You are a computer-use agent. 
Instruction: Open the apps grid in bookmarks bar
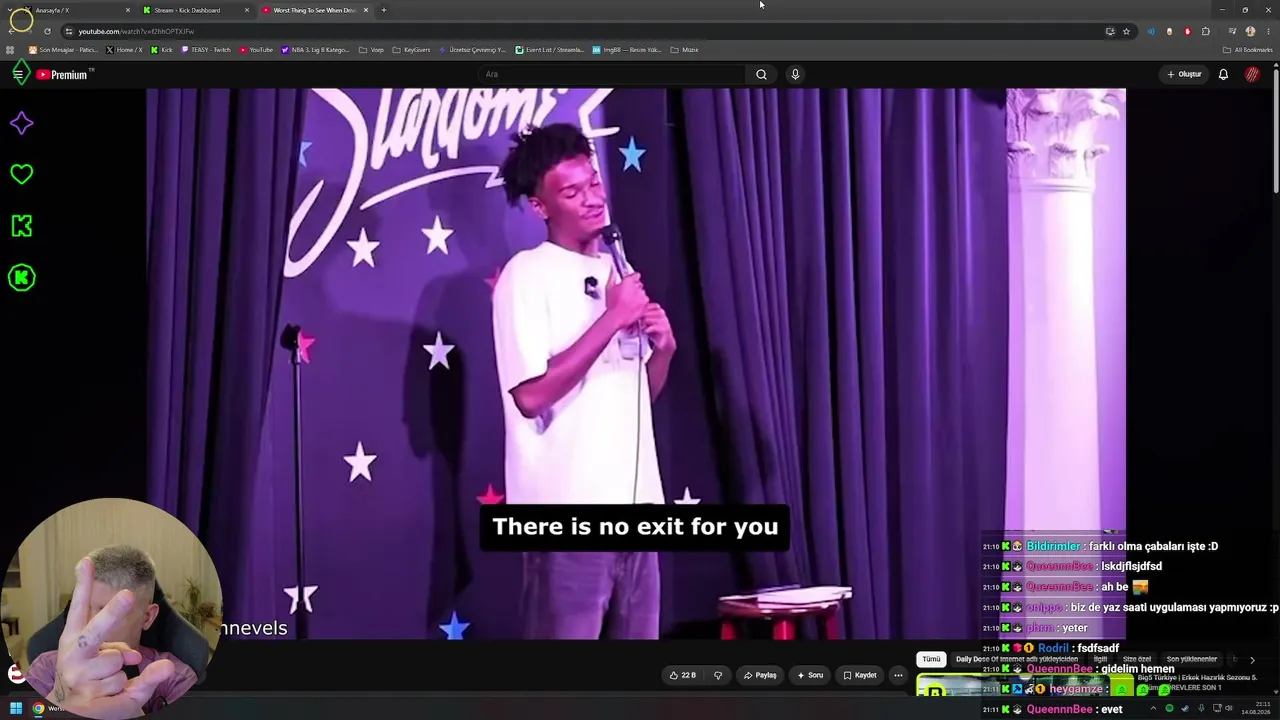pos(11,49)
